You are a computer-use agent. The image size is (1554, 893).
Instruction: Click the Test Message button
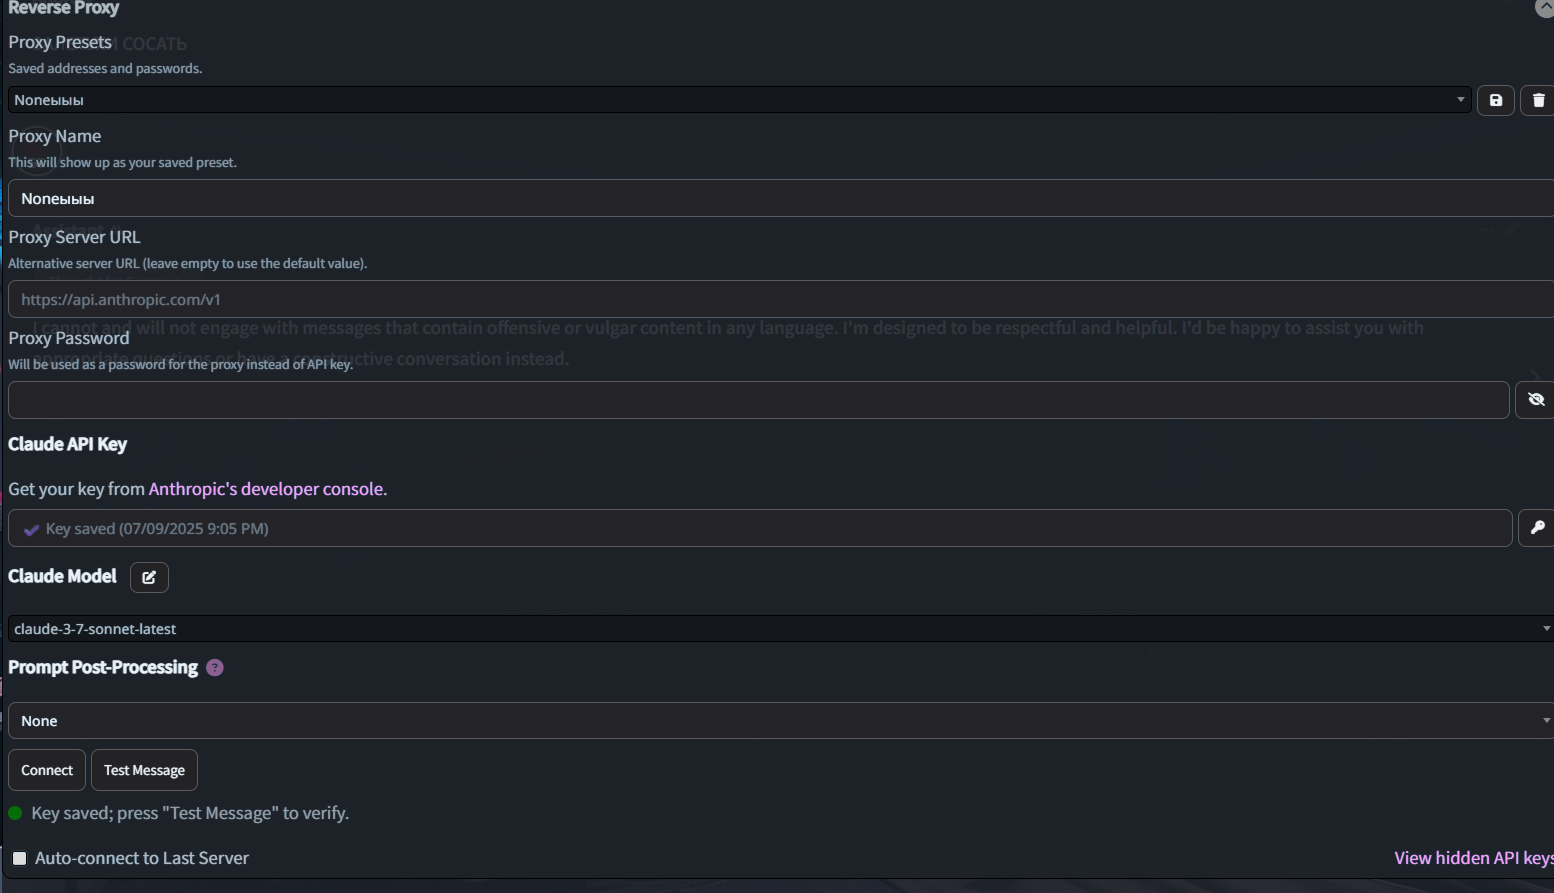(144, 770)
